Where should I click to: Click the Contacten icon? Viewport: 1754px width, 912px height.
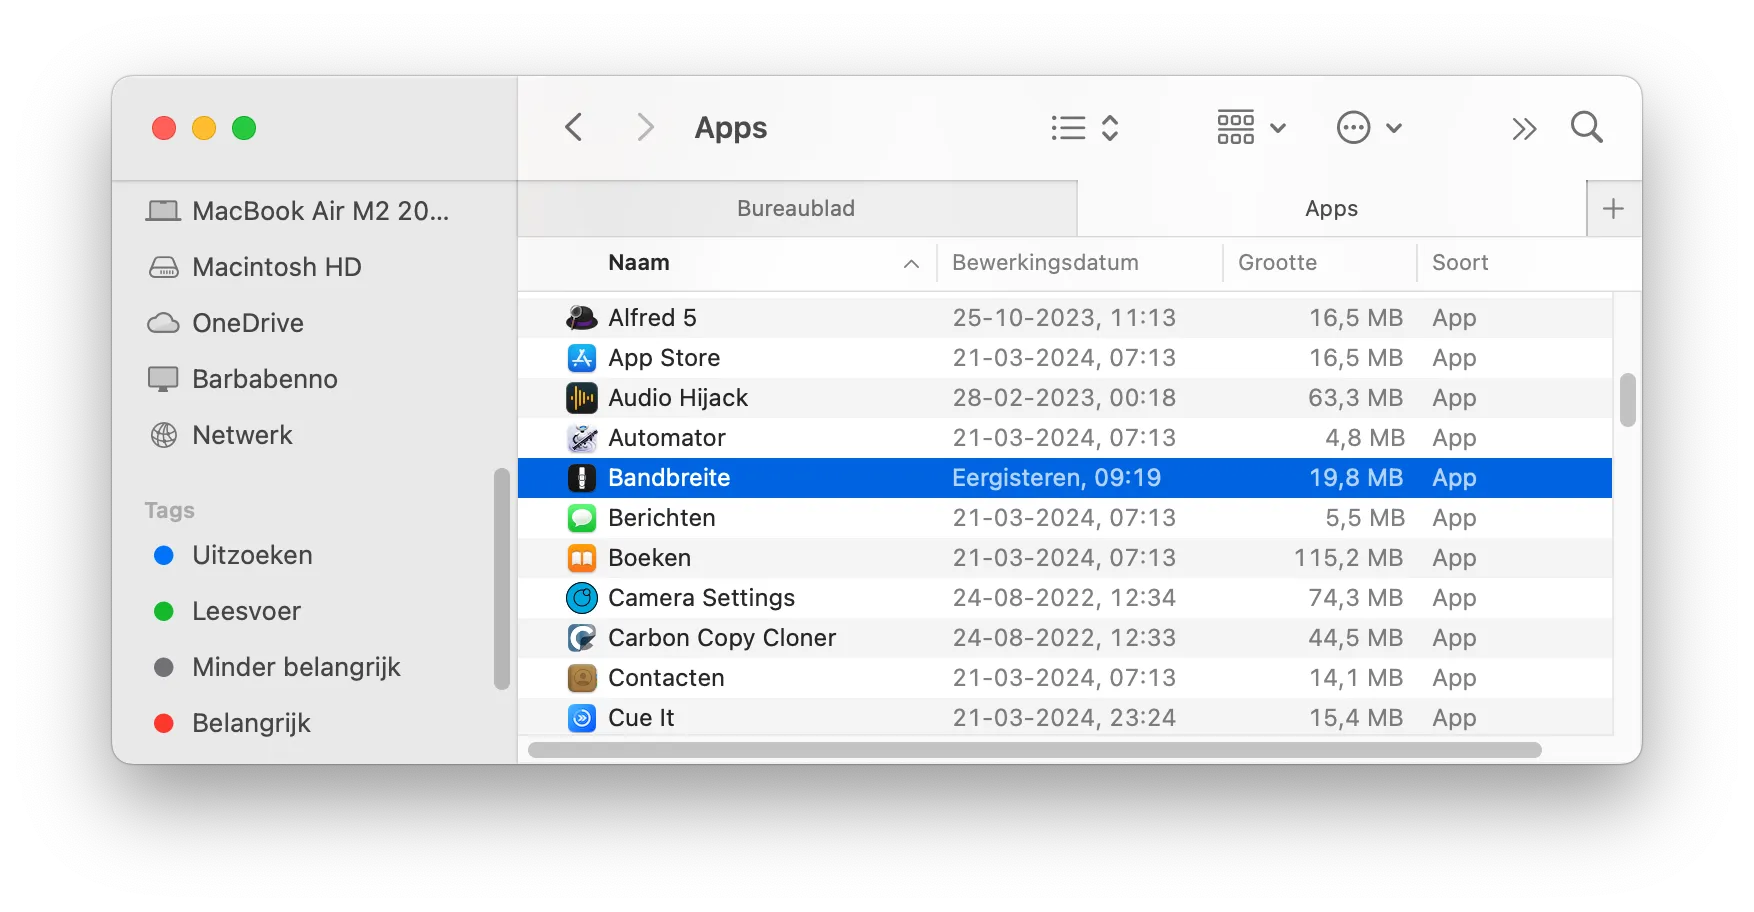pyautogui.click(x=582, y=678)
